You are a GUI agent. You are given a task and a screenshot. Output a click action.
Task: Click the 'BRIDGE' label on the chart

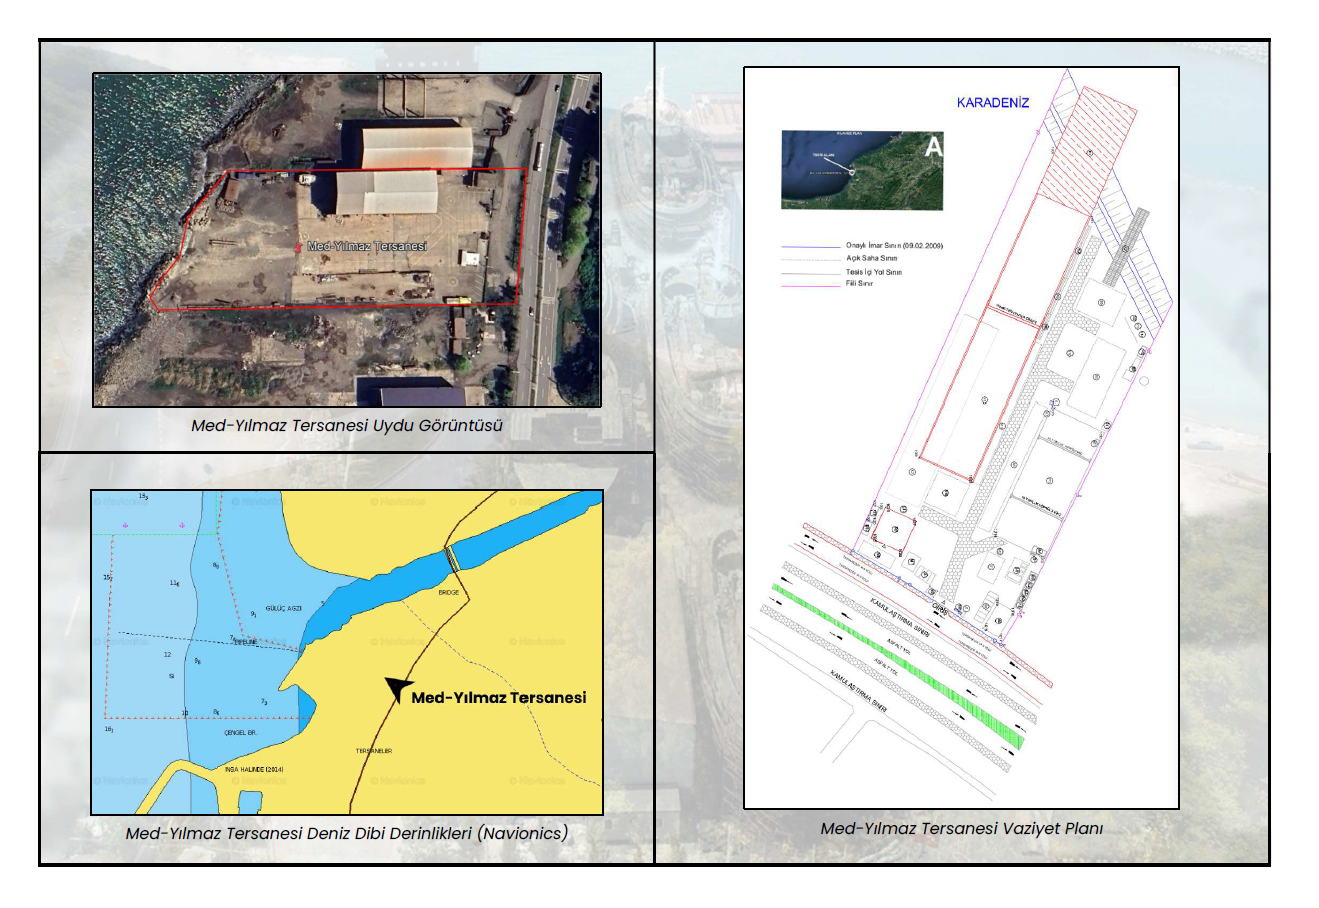click(x=449, y=593)
